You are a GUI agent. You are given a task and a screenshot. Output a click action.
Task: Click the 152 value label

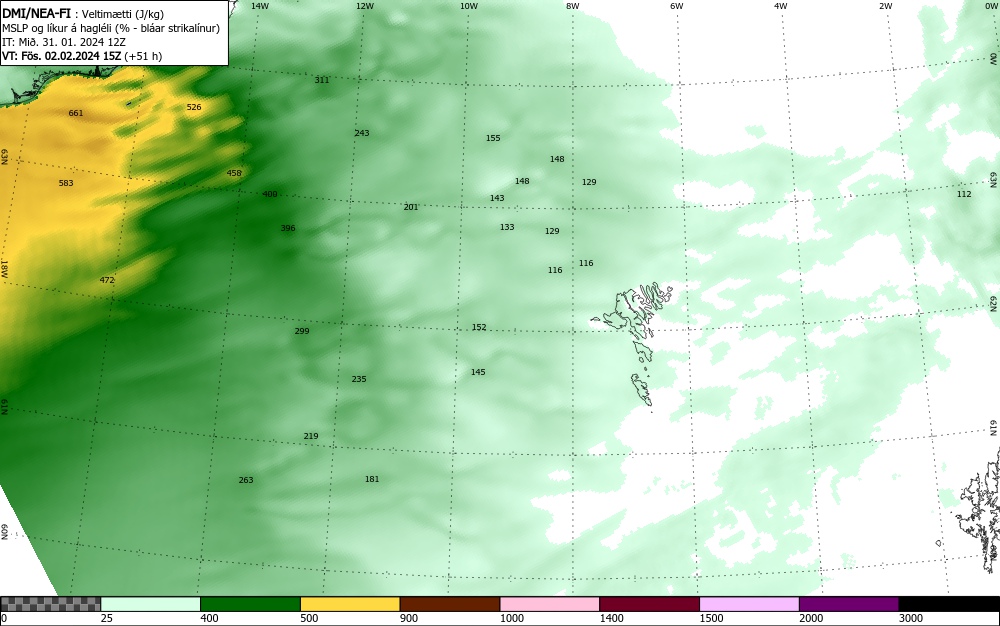479,328
